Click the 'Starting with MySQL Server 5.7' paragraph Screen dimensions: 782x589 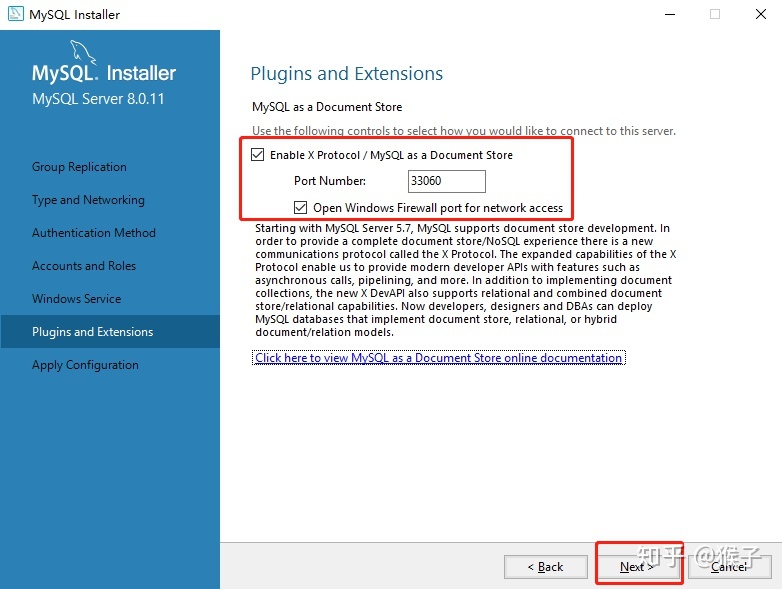(x=465, y=280)
